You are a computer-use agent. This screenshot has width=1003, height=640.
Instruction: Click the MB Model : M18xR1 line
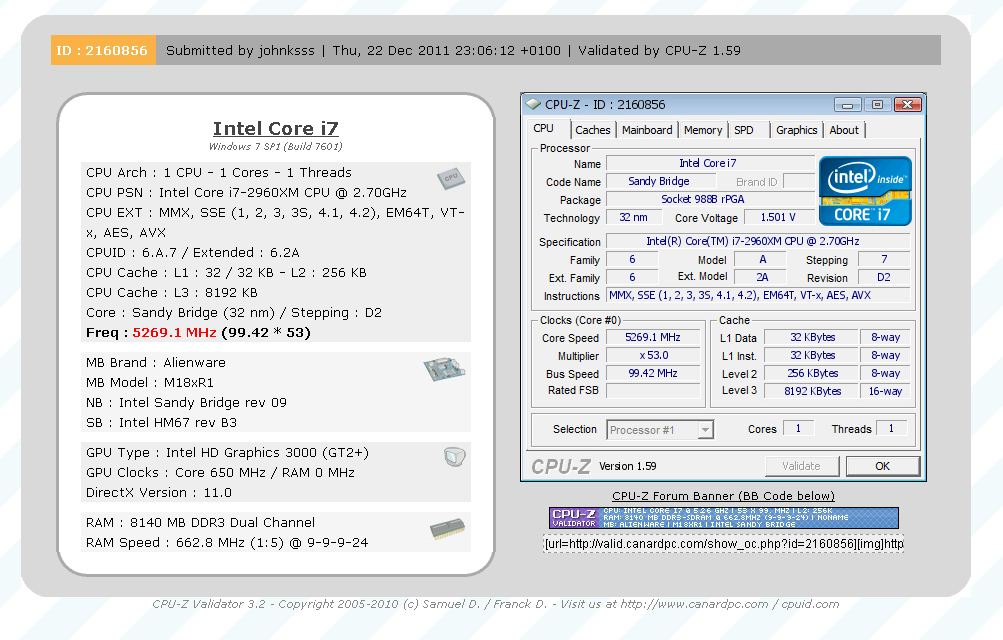click(150, 382)
